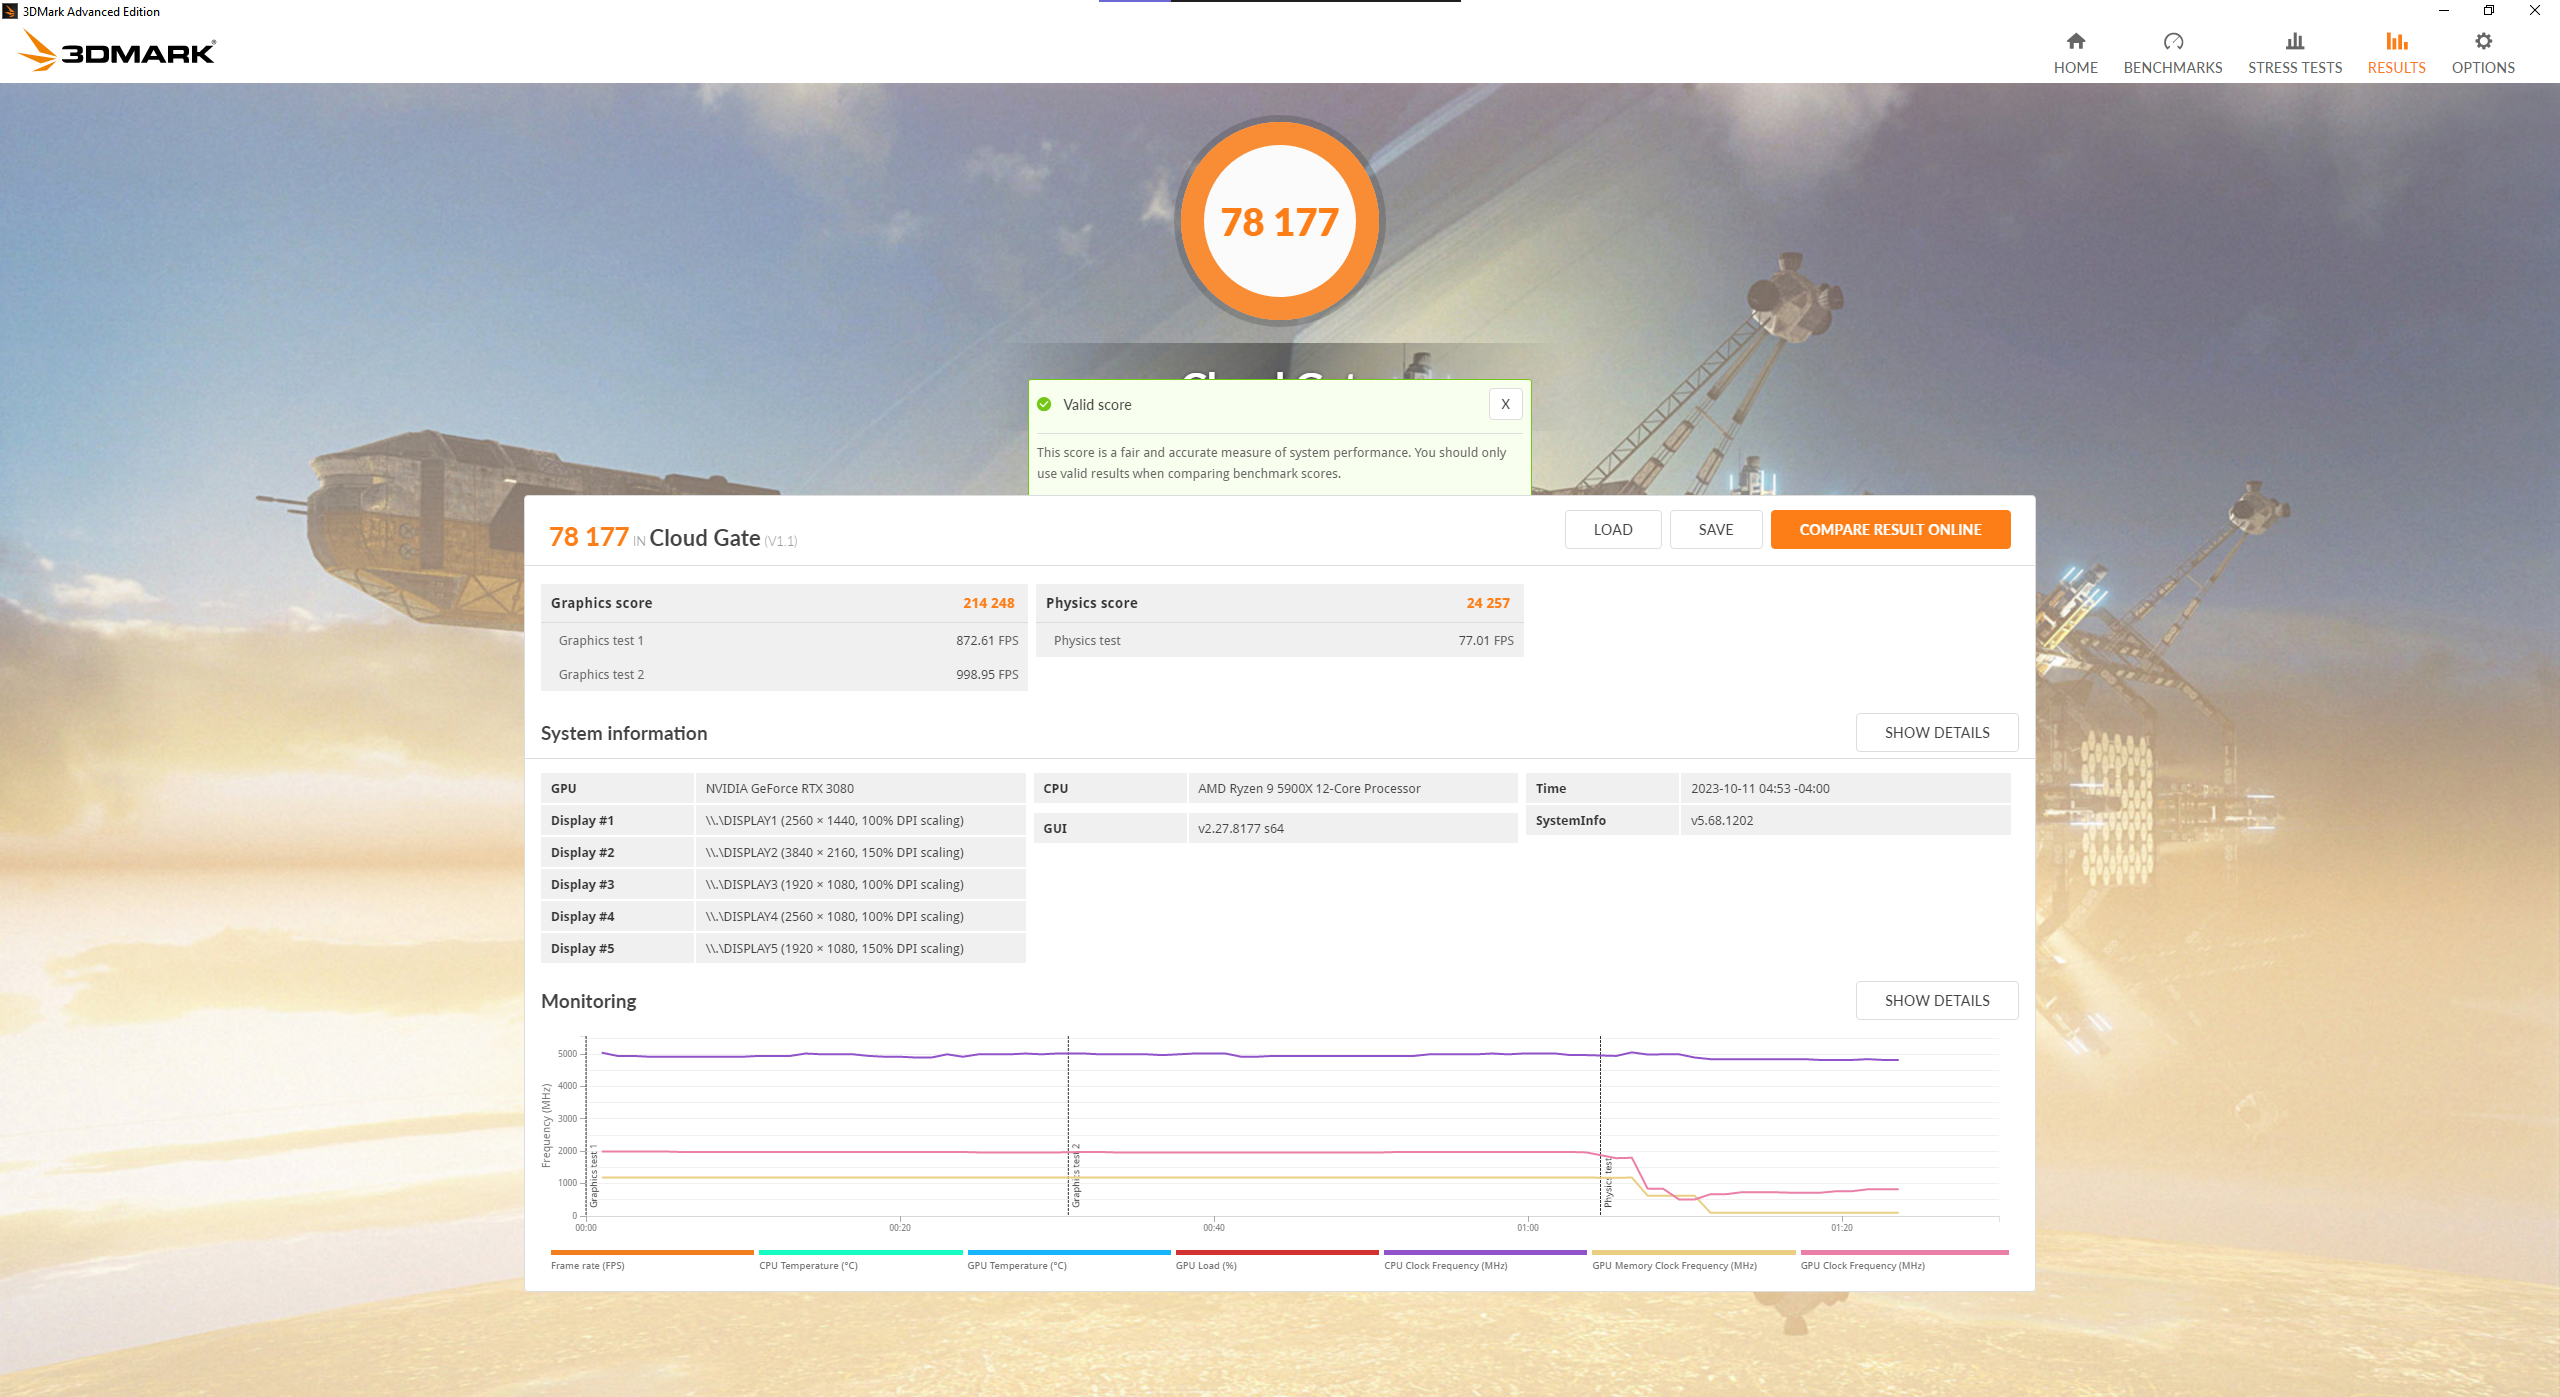This screenshot has height=1397, width=2560.
Task: Click the Display #4 row value
Action: tap(835, 917)
